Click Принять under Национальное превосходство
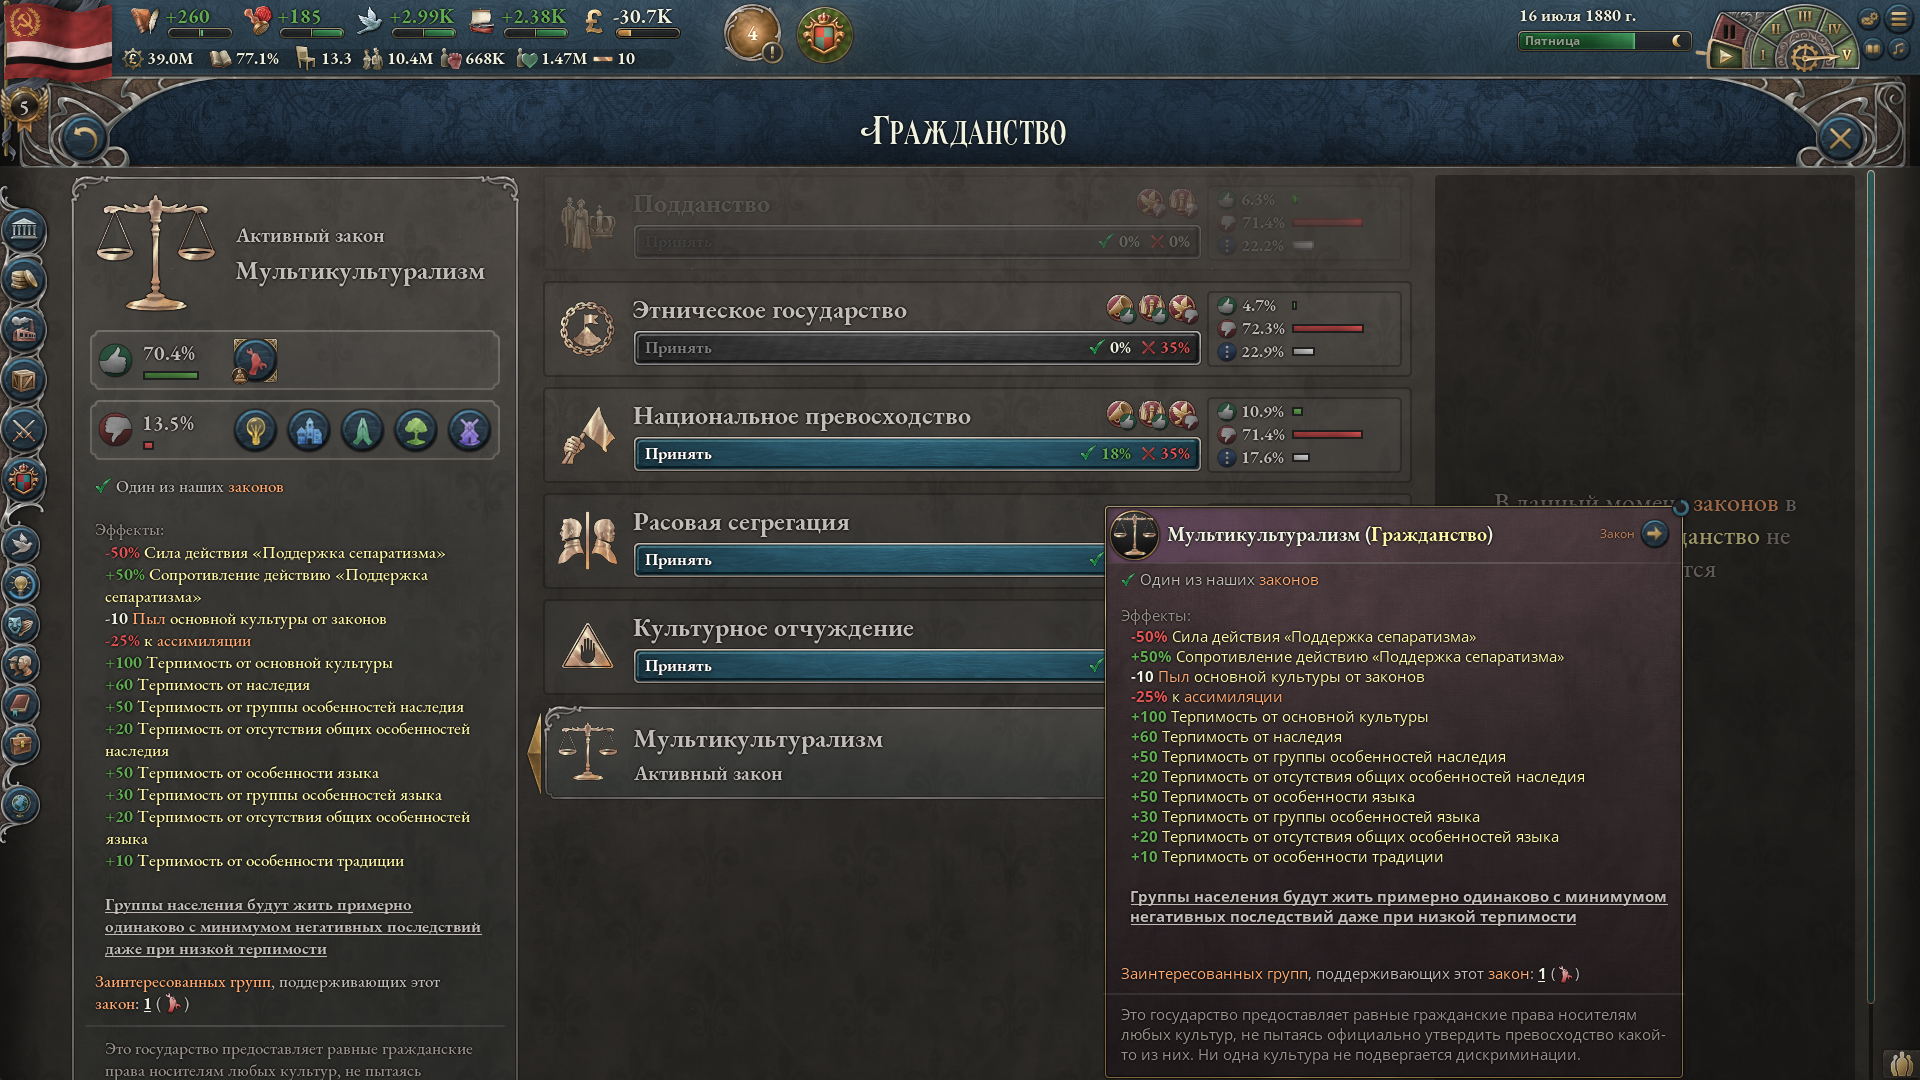Image resolution: width=1920 pixels, height=1080 pixels. click(917, 454)
